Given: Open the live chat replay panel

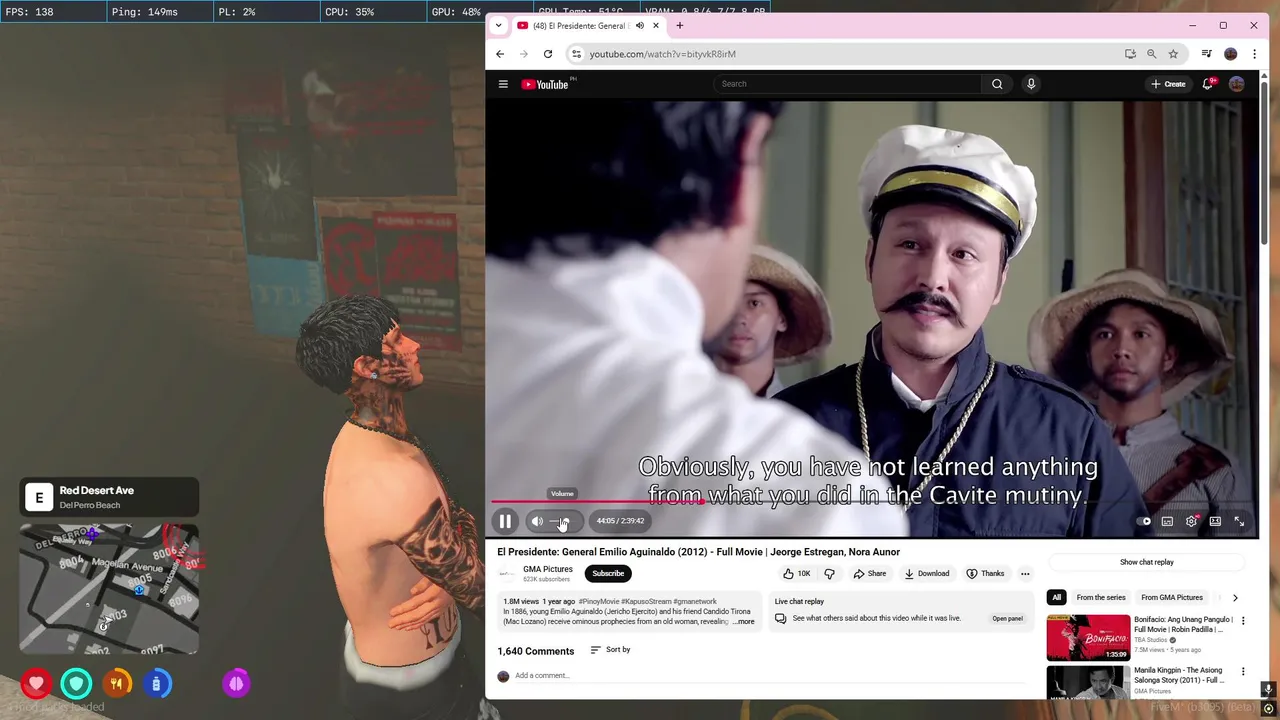Looking at the screenshot, I should (x=1008, y=619).
